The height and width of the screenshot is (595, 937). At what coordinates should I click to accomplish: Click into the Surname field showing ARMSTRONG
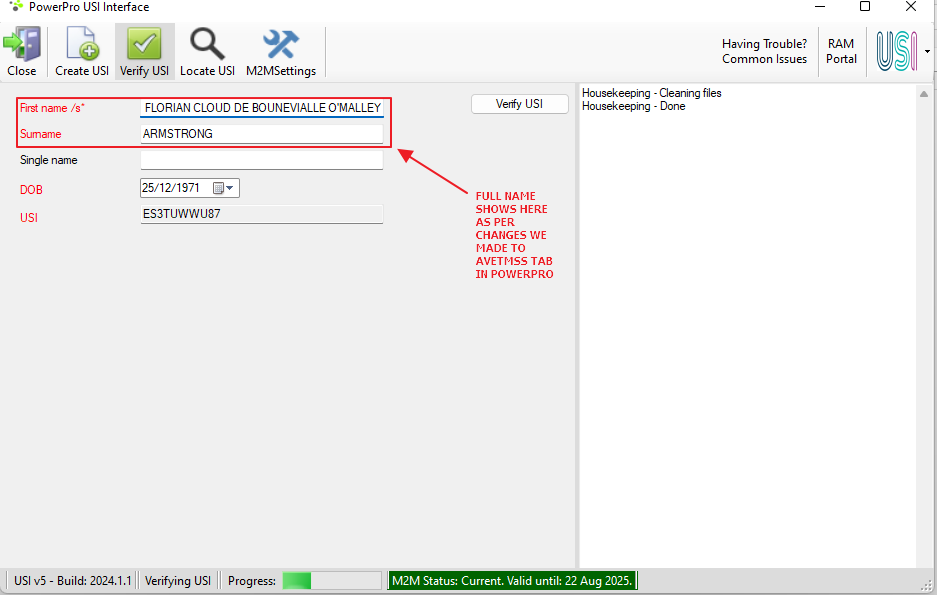click(x=262, y=134)
